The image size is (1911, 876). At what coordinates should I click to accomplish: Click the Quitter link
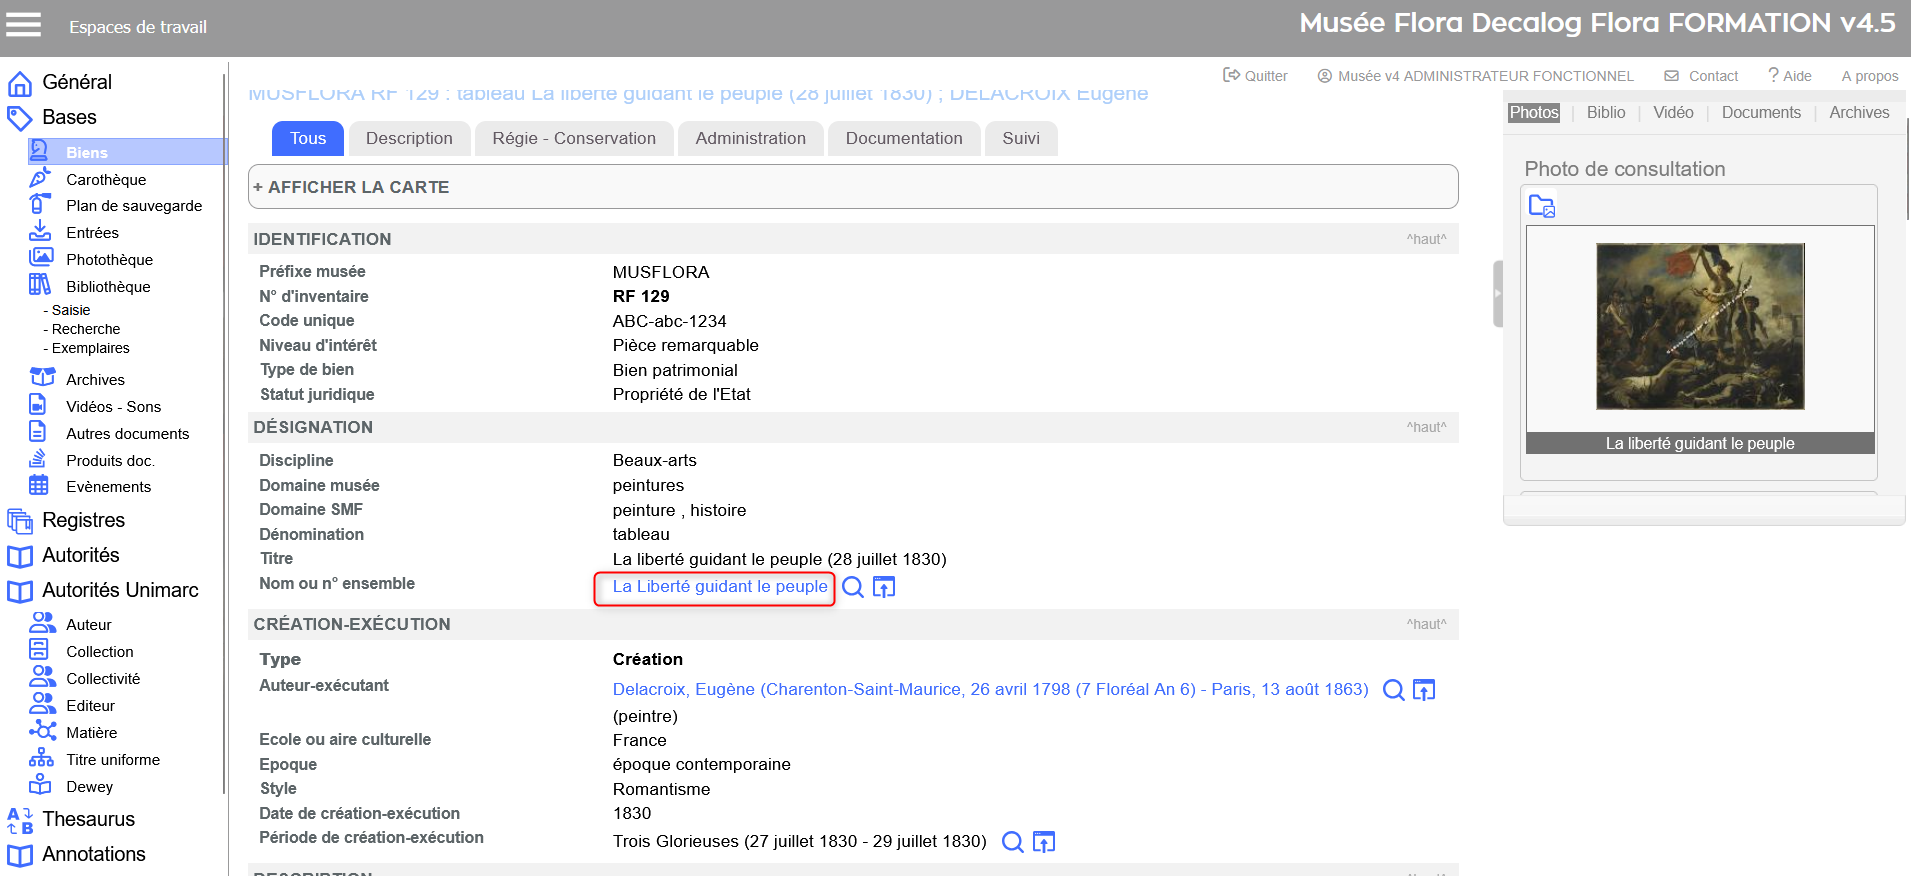(1256, 76)
